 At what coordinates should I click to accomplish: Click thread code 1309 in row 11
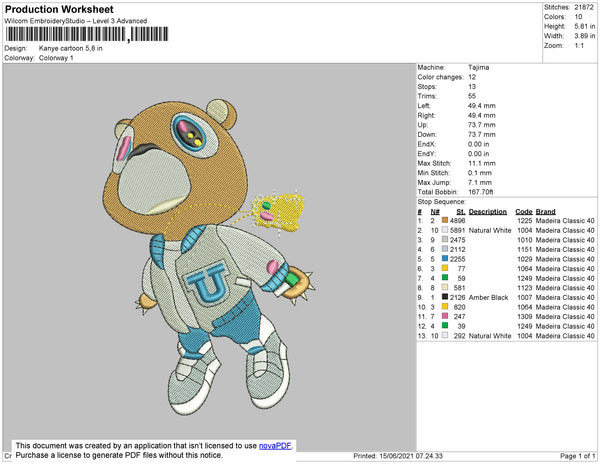[525, 316]
